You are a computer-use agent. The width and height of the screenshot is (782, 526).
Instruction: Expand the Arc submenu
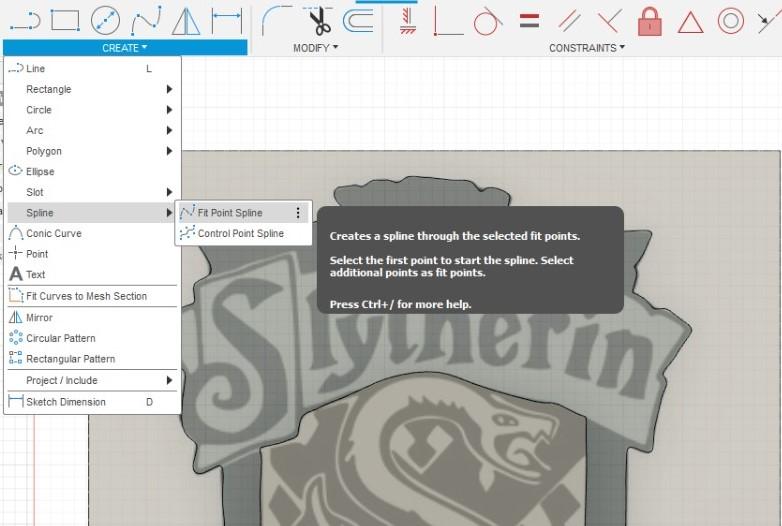pos(92,130)
